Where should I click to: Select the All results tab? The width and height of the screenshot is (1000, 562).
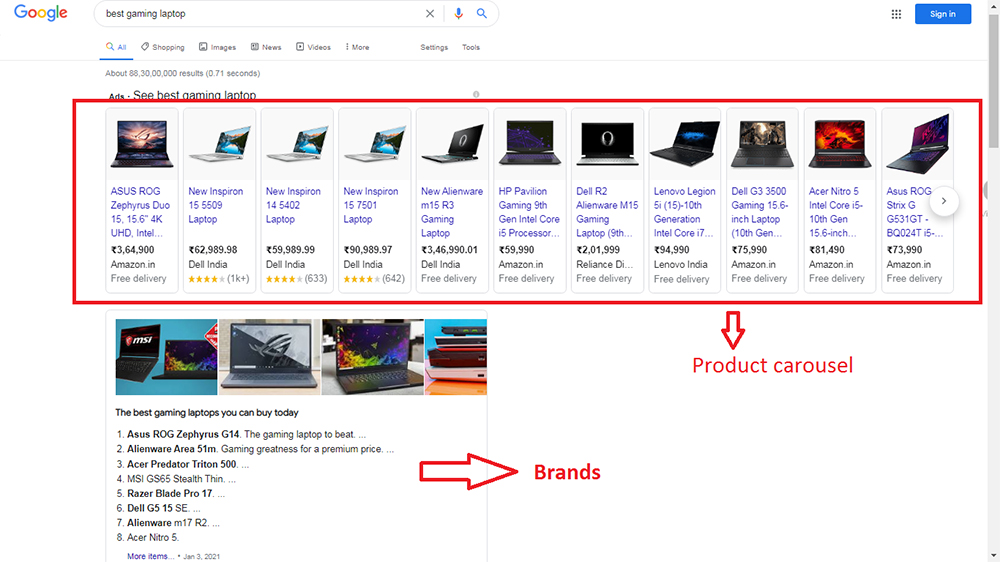click(116, 47)
